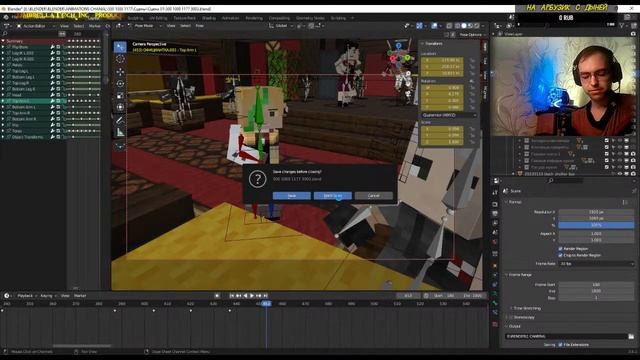Jump to the first frame in timeline
Screen dimensions: 640x360
(232, 296)
